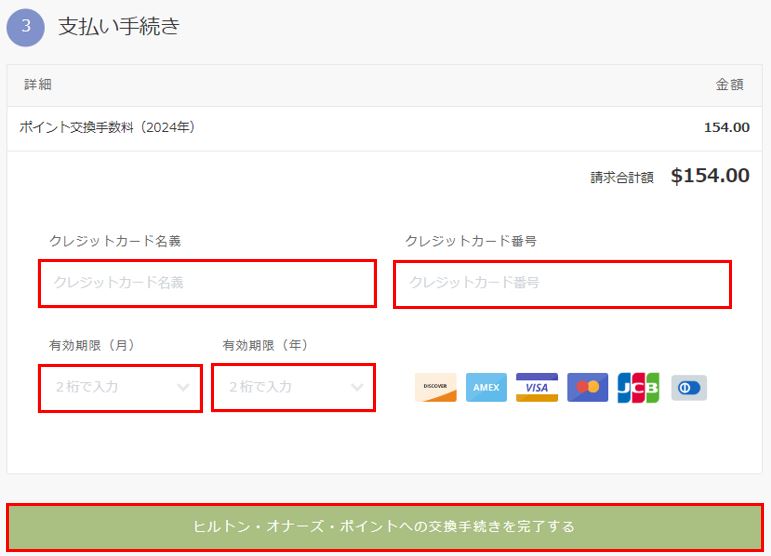Focus the クレジットカード番号 input field
Image resolution: width=771 pixels, height=556 pixels.
[x=563, y=284]
